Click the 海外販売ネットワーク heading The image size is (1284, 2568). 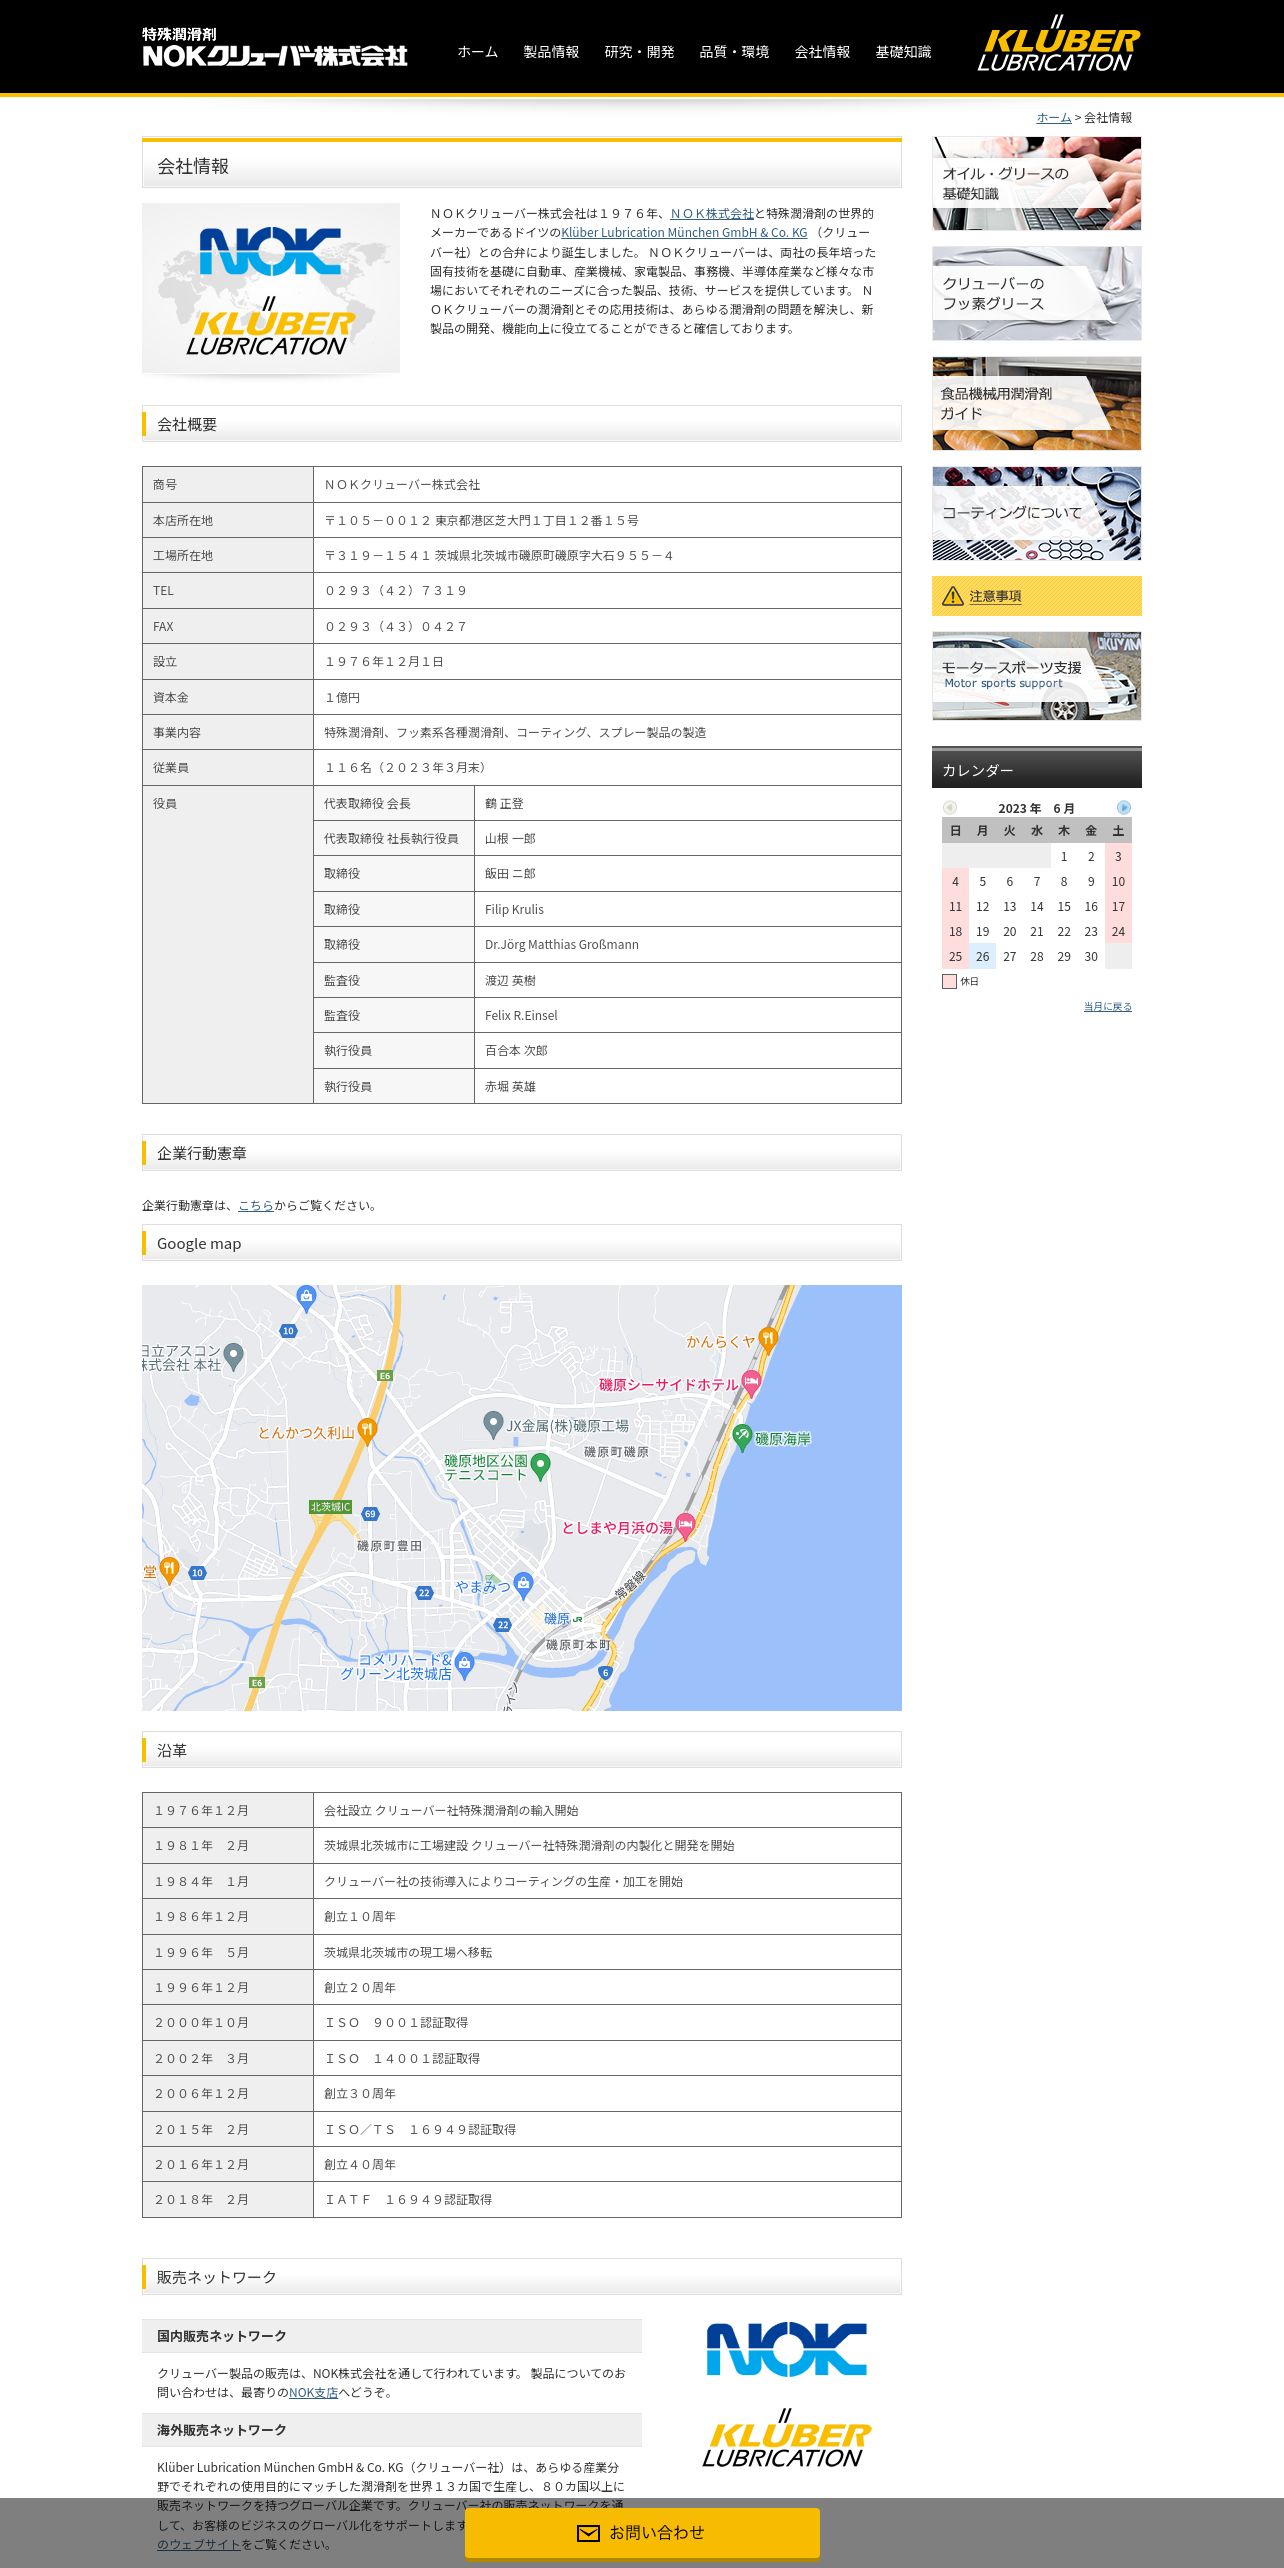pyautogui.click(x=222, y=2430)
